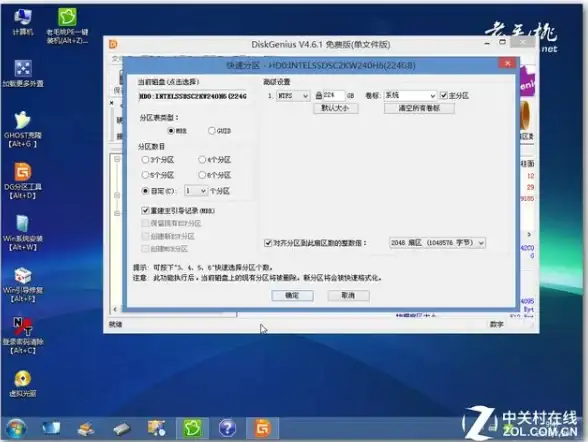Switch to orange DiskGenius taskbar button
The image size is (588, 442).
coord(262,428)
